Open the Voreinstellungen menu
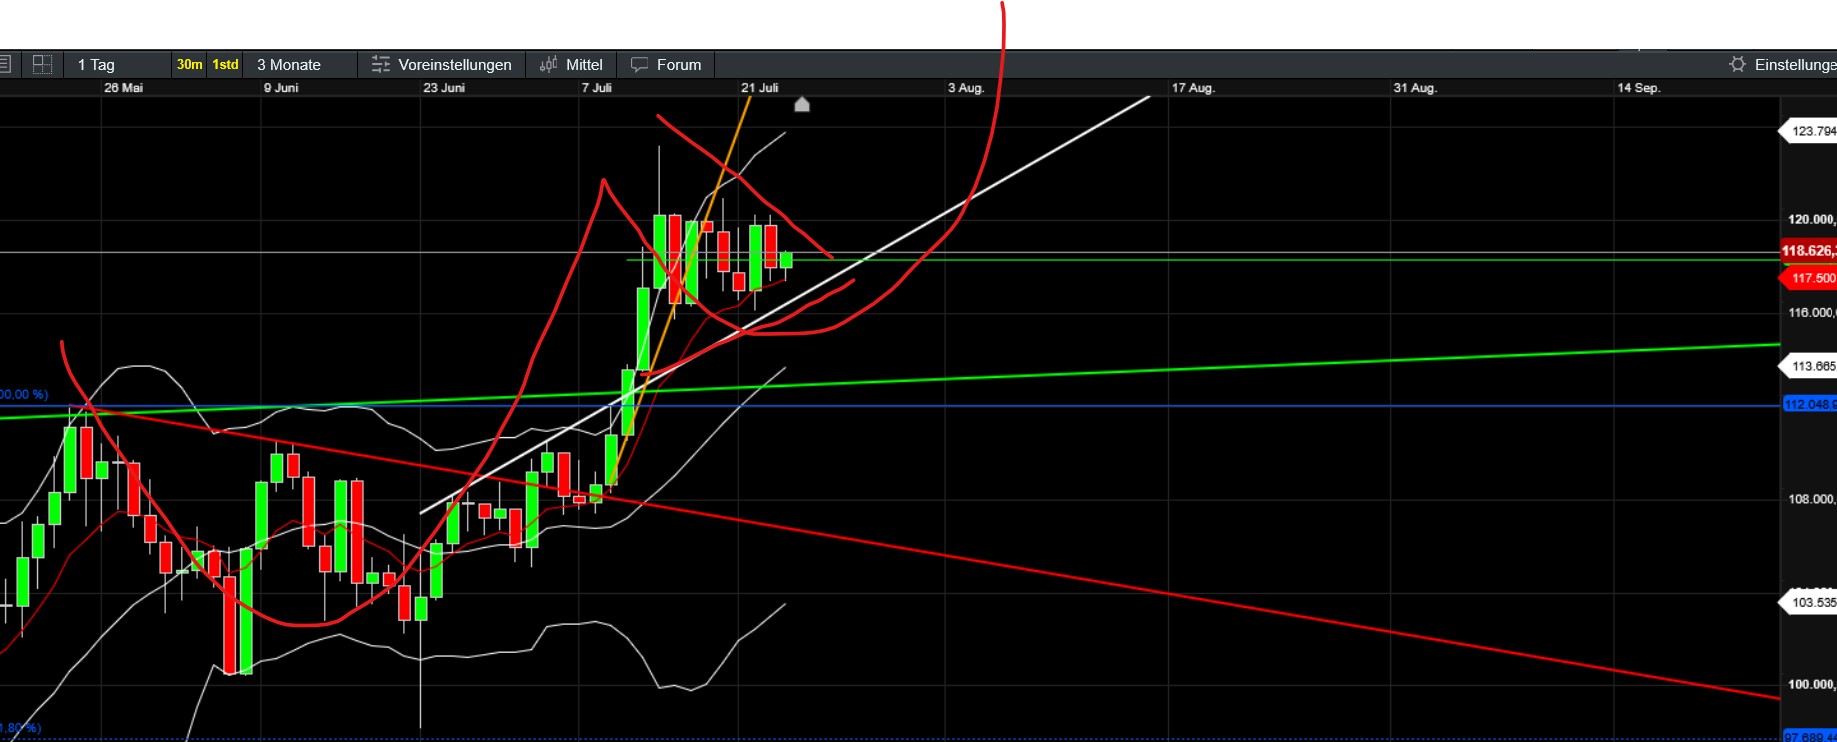This screenshot has height=742, width=1837. (455, 65)
